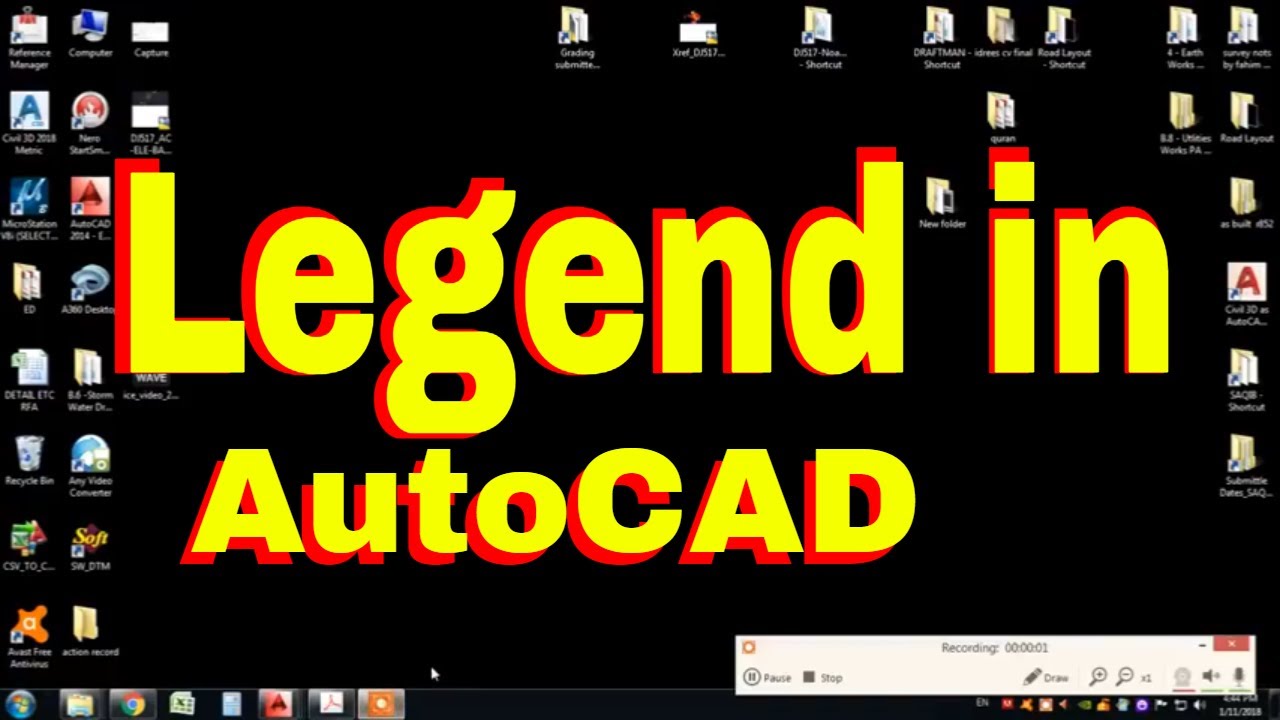Open the Recycle Bin
The width and height of the screenshot is (1280, 720).
[x=29, y=461]
